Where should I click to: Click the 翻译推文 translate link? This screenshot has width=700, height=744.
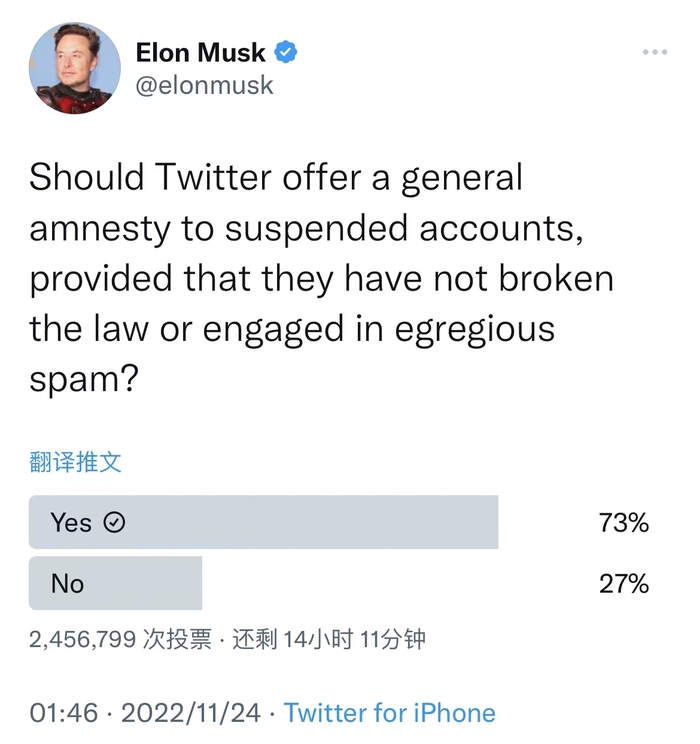[x=75, y=462]
